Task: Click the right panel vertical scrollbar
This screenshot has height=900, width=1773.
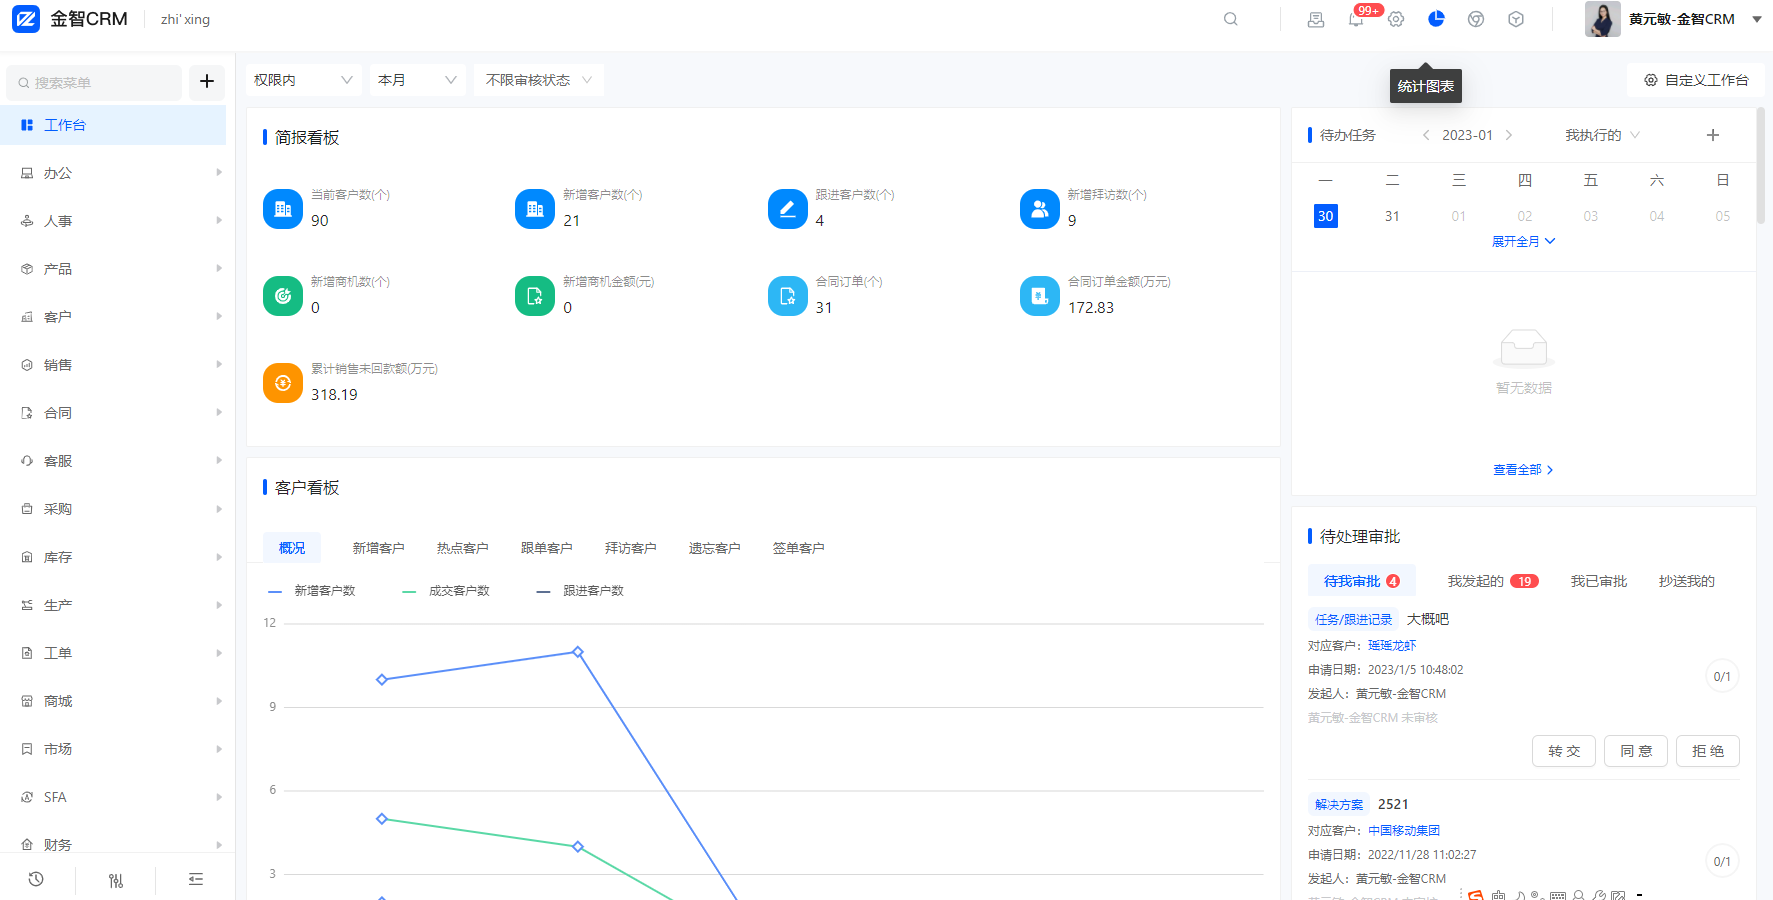Action: click(1761, 166)
